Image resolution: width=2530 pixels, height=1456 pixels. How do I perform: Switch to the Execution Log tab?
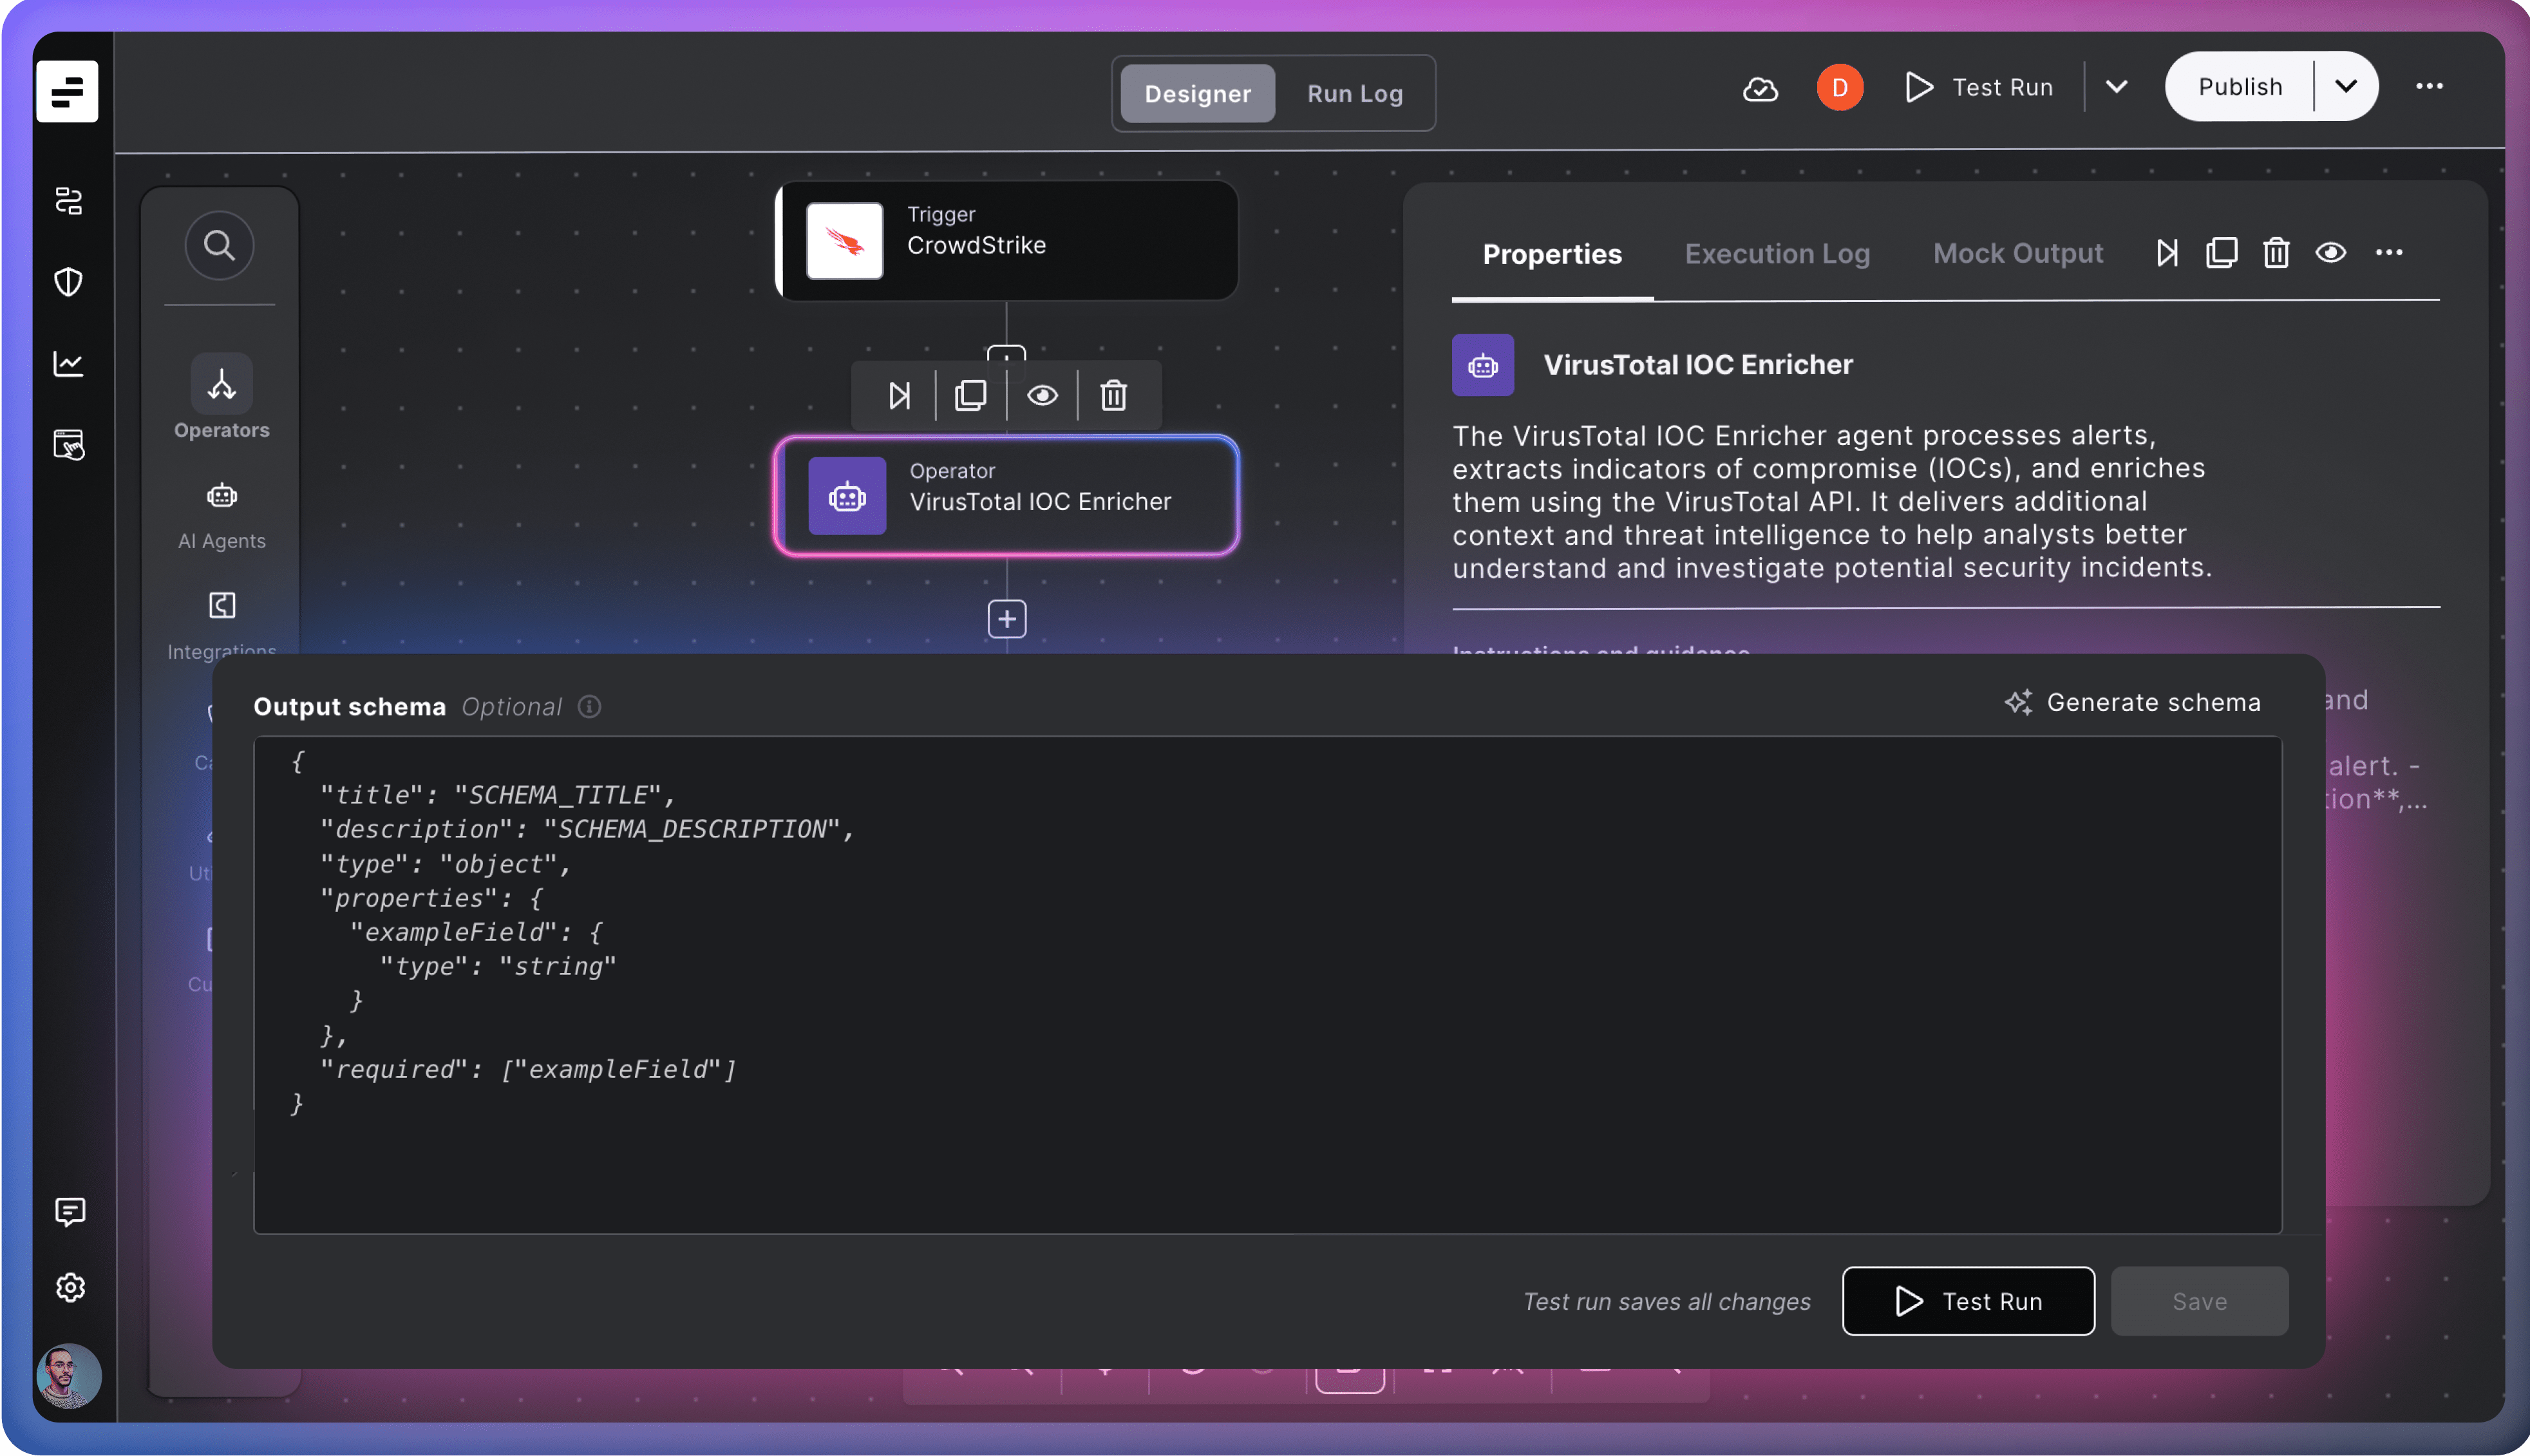pyautogui.click(x=1776, y=254)
